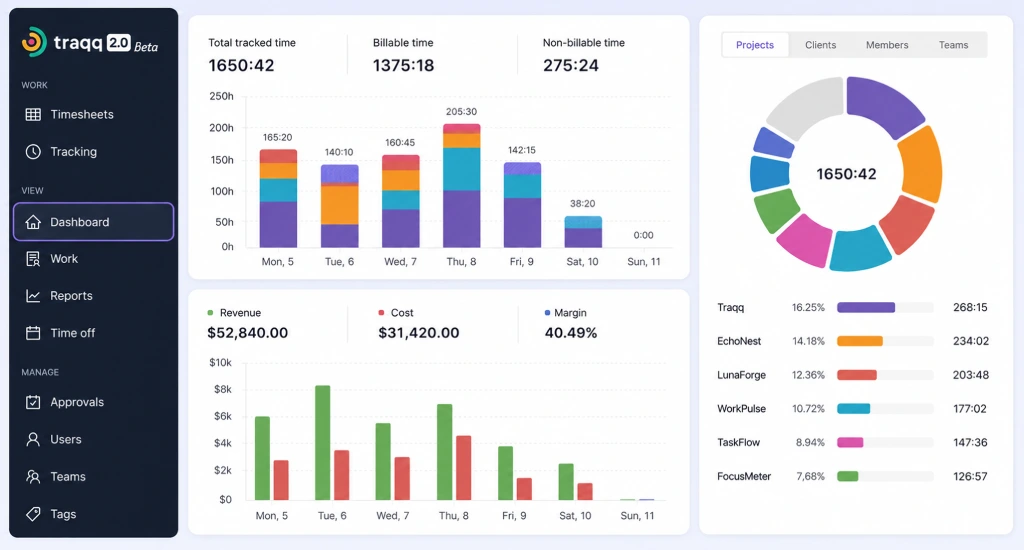The image size is (1024, 550).
Task: Click the Teams people icon
Action: (x=33, y=477)
